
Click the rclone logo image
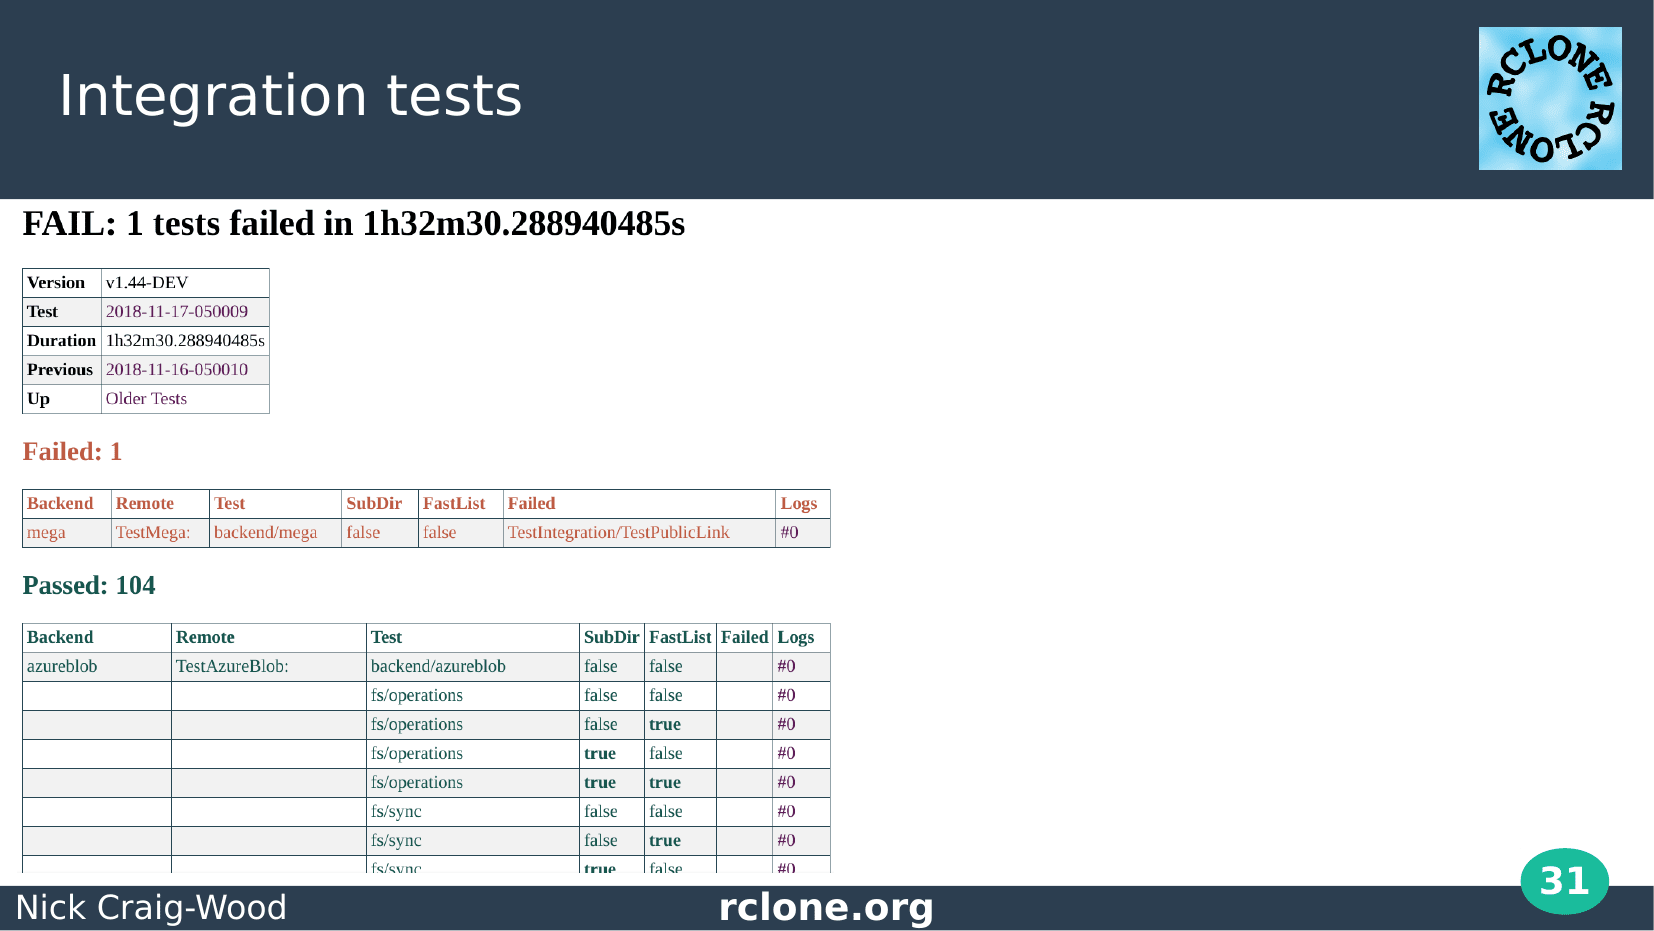coord(1550,98)
